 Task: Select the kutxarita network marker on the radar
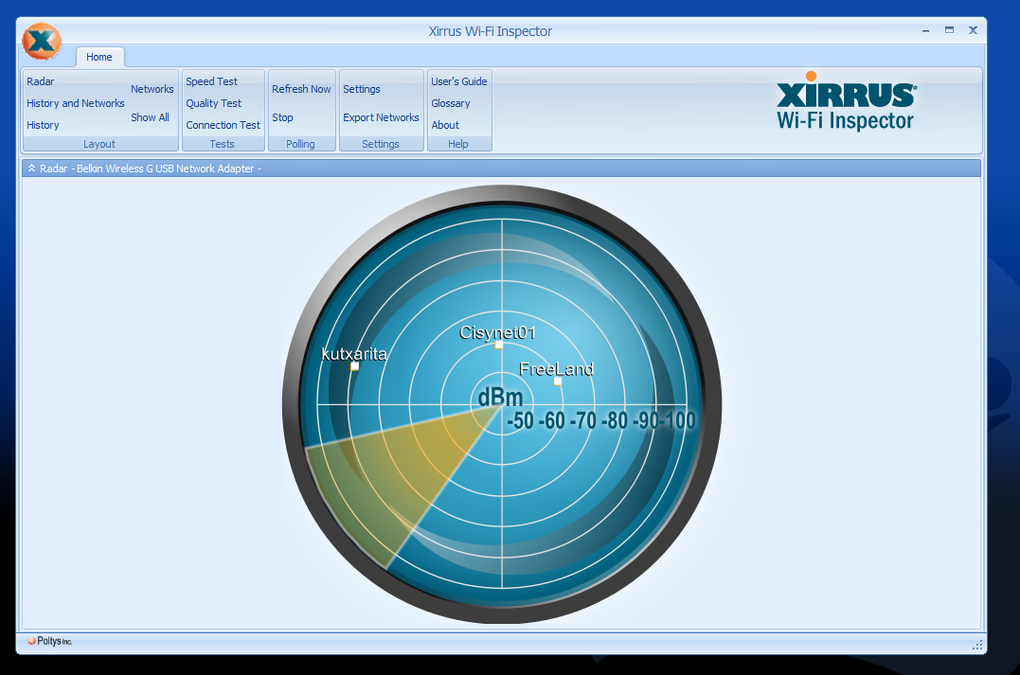pos(355,366)
